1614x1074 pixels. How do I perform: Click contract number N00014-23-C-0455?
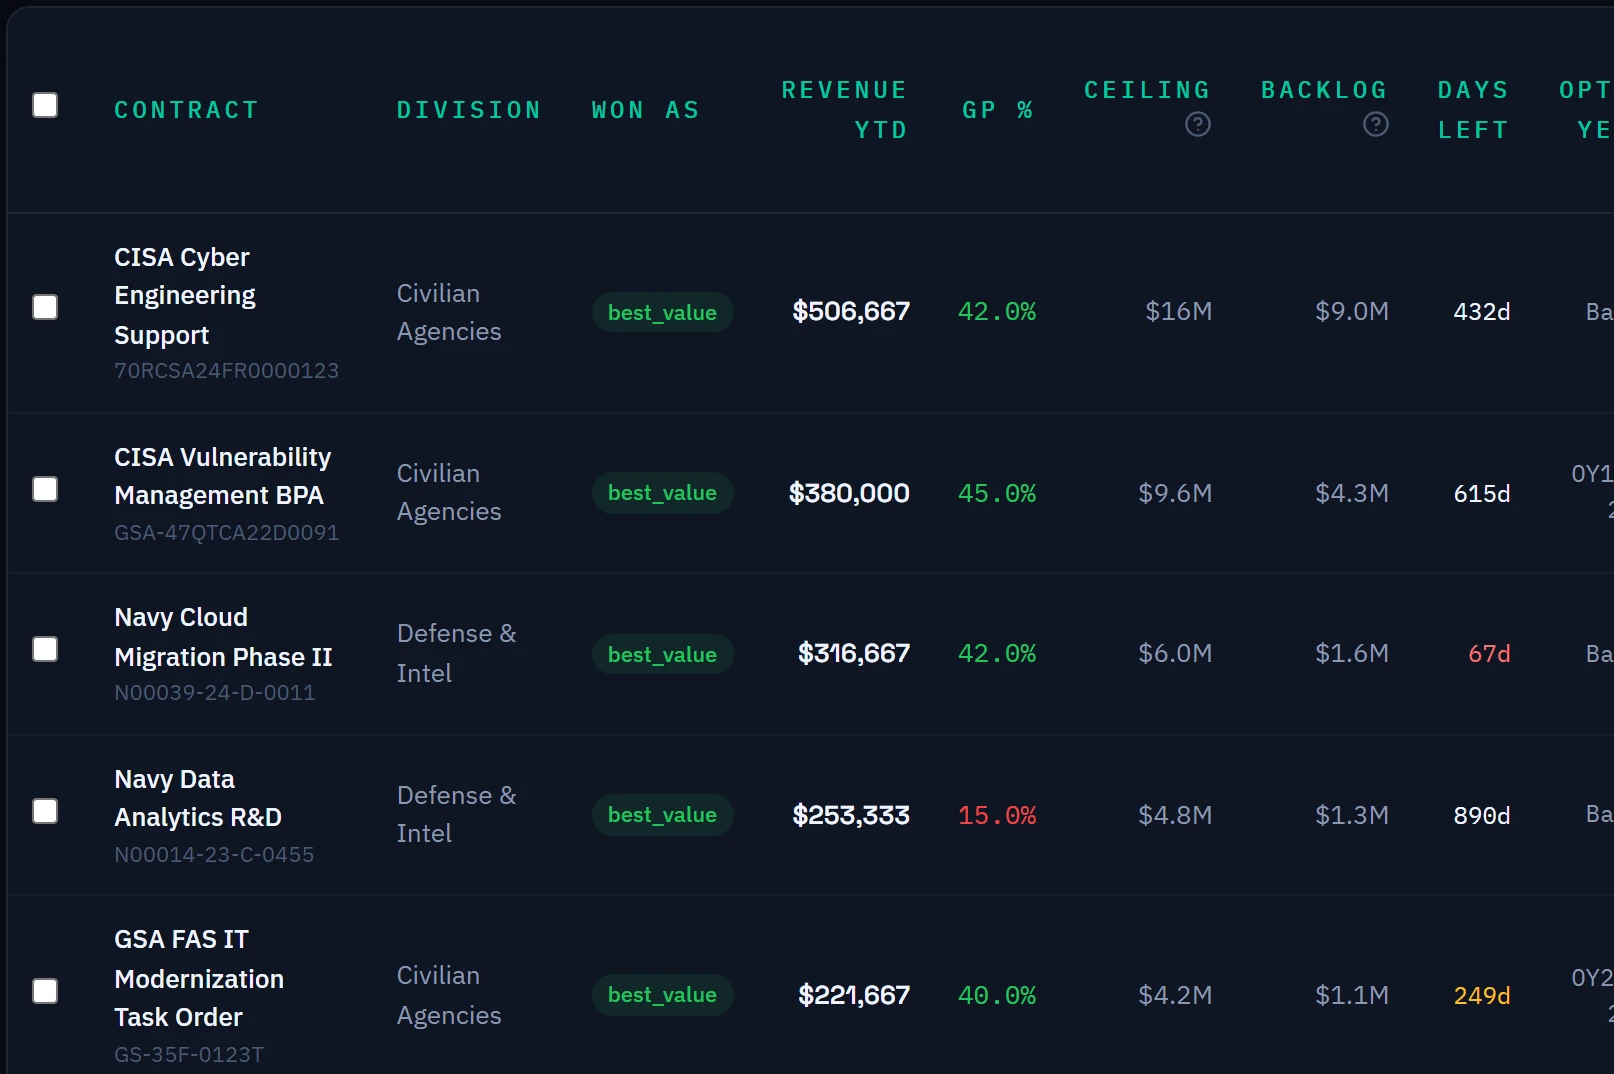pyautogui.click(x=214, y=855)
